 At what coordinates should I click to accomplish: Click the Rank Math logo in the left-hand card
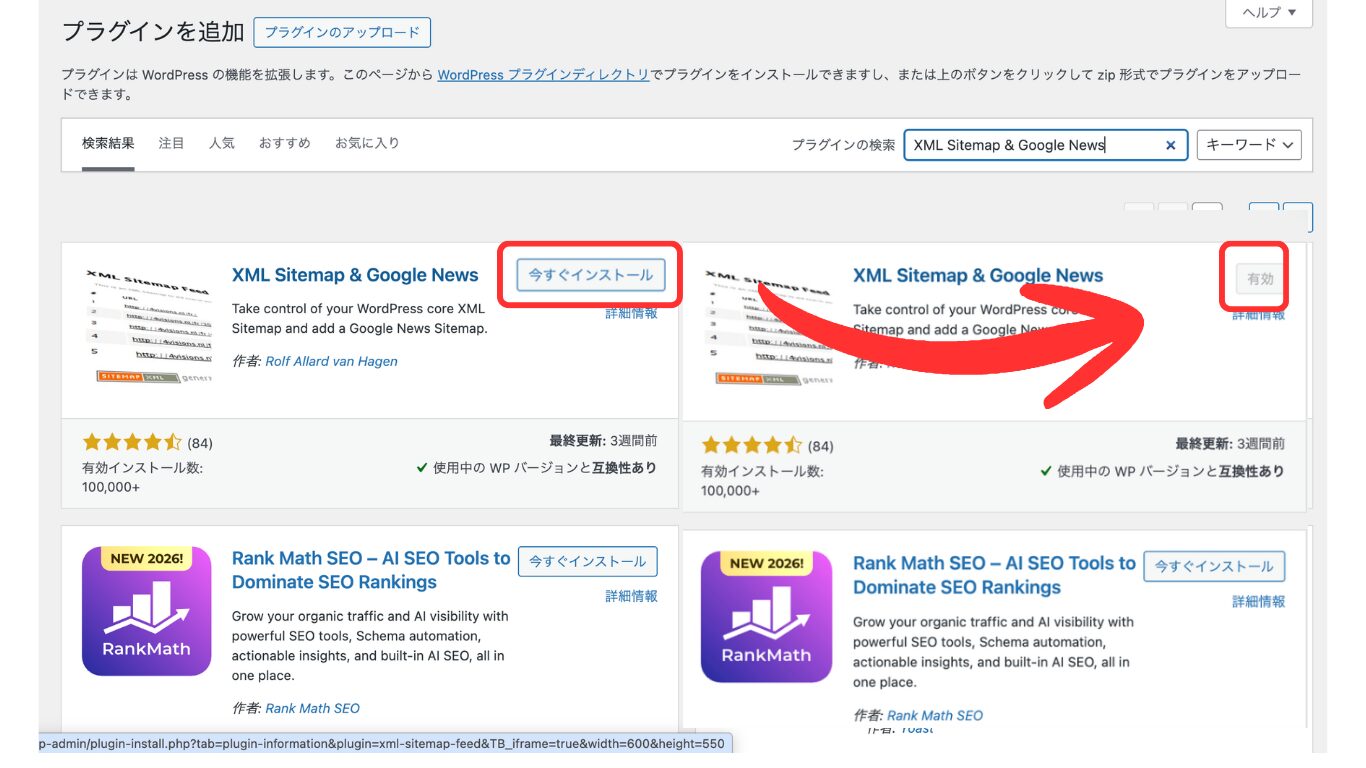[147, 611]
